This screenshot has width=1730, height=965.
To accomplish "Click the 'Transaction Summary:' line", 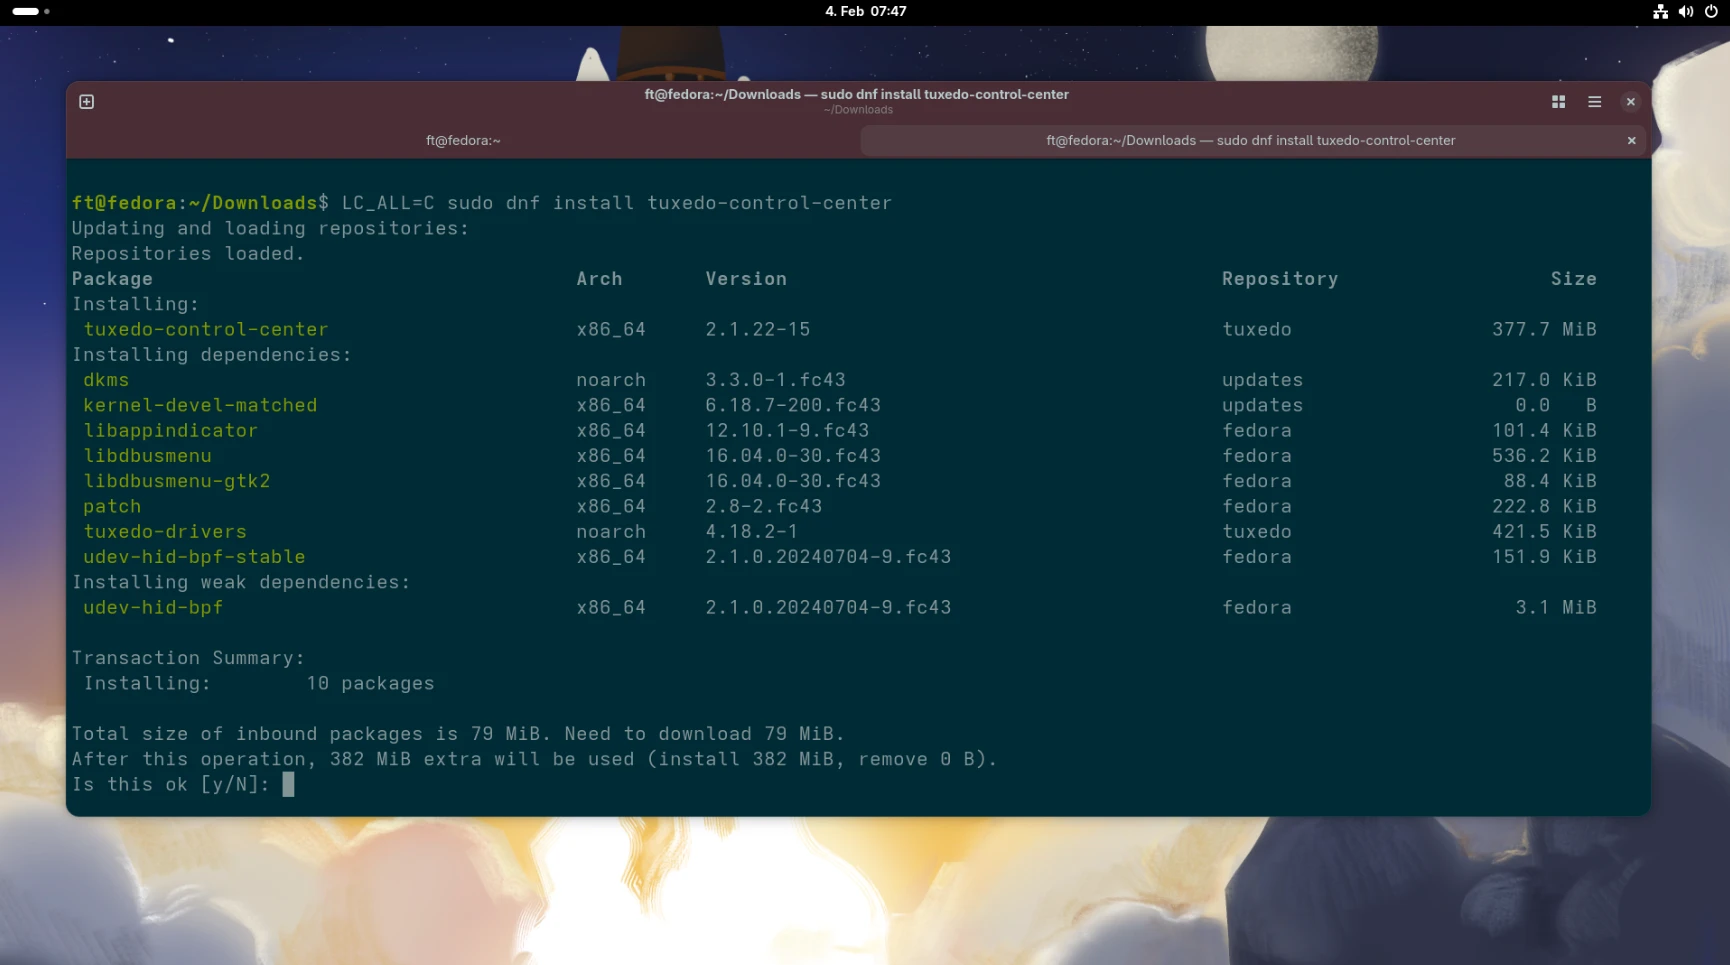I will [188, 658].
